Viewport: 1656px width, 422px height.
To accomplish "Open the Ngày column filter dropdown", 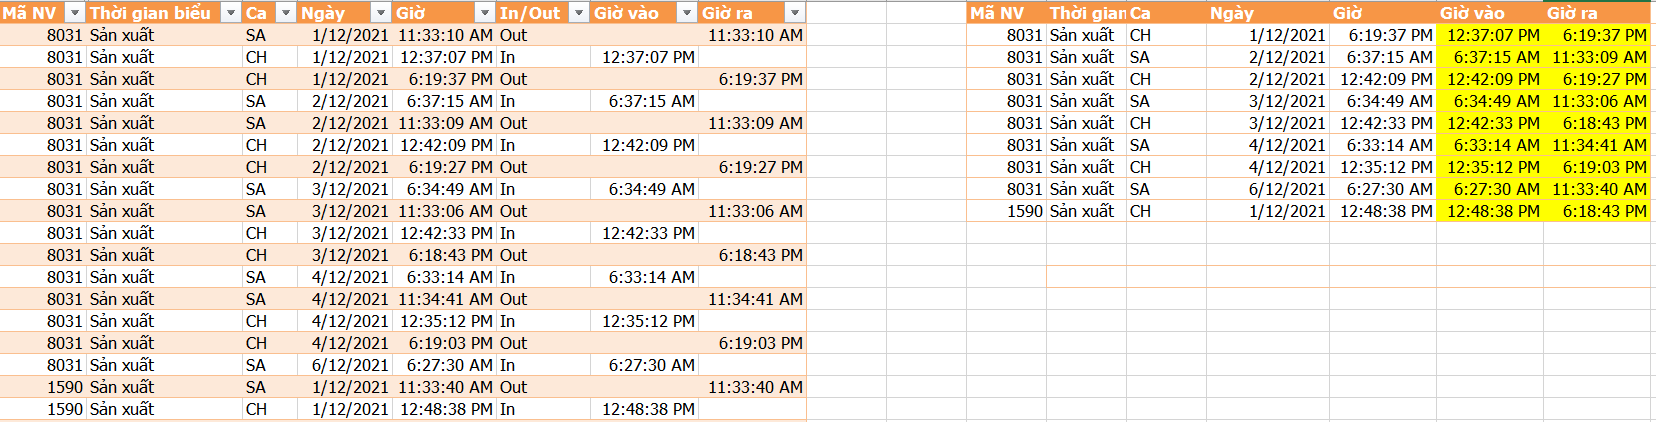I will coord(380,13).
